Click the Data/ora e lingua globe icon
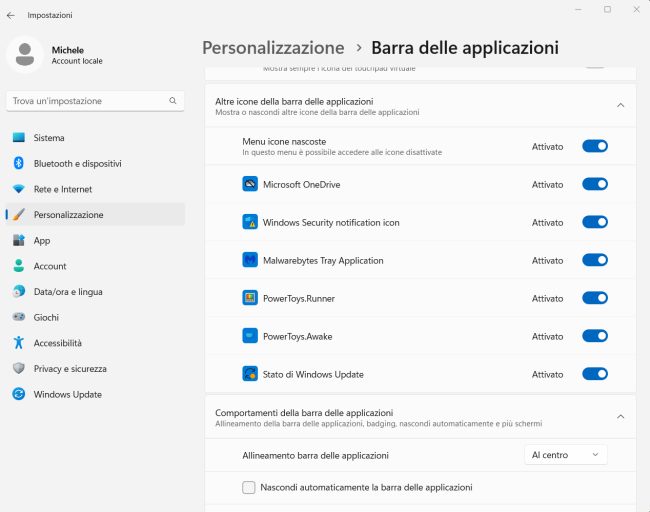 (x=19, y=291)
